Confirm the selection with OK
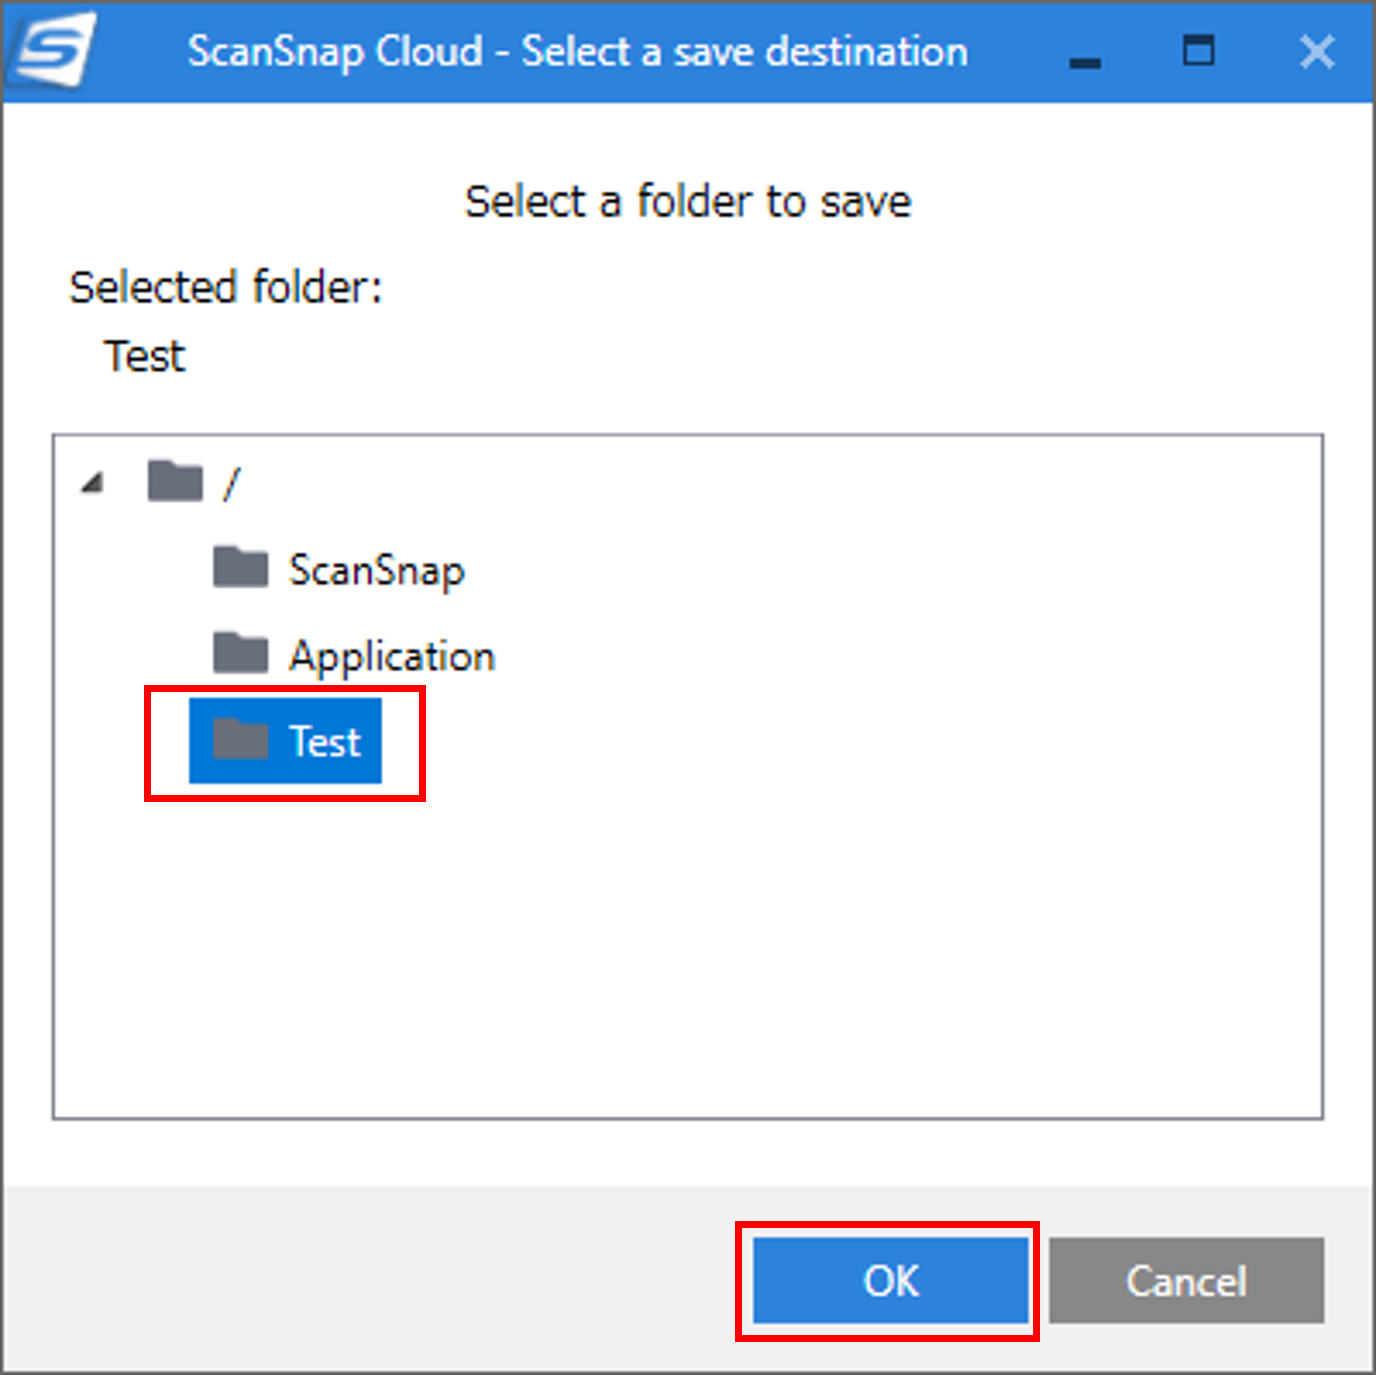 [891, 1280]
